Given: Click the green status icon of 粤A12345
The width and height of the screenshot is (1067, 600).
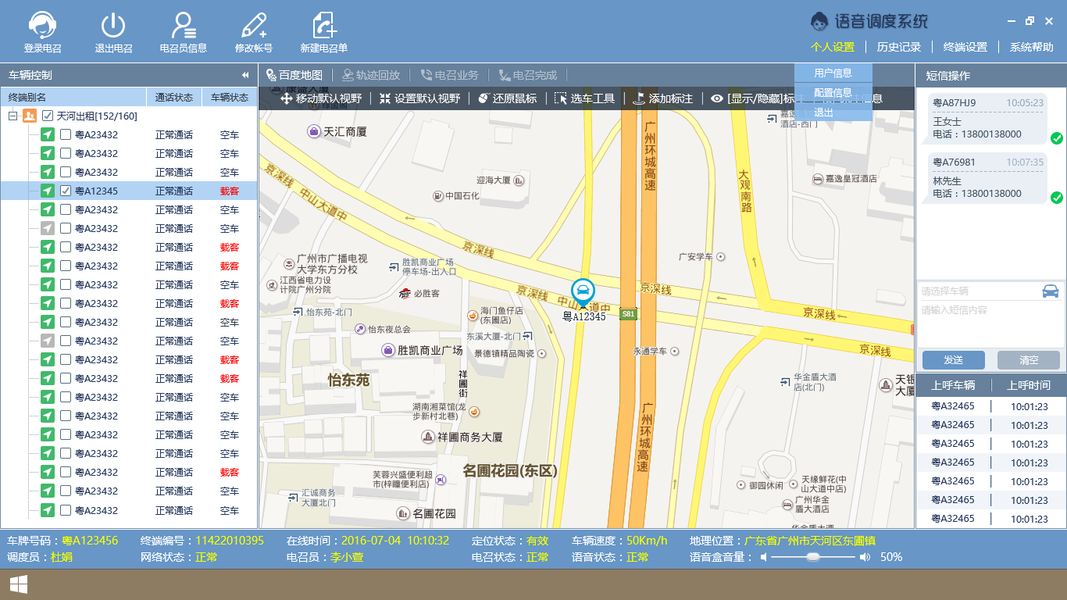Looking at the screenshot, I should coord(47,191).
